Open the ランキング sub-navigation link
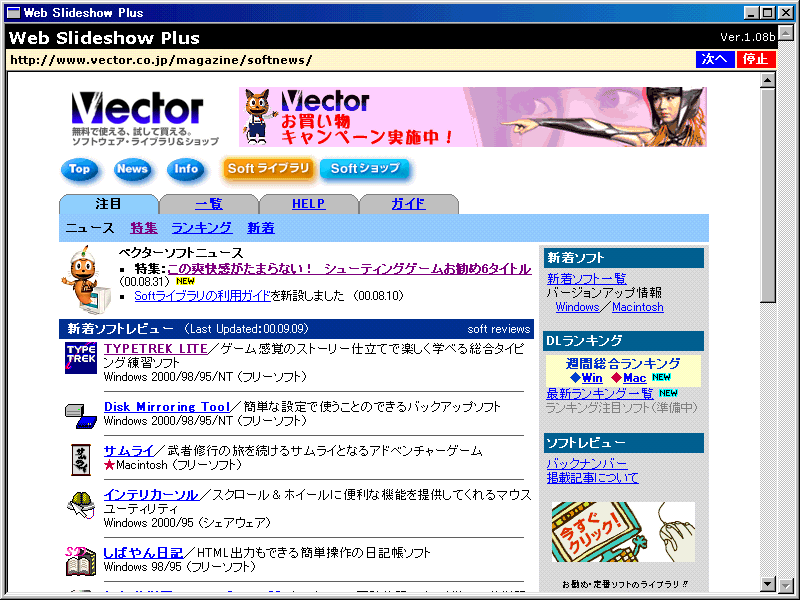800x600 pixels. [x=202, y=228]
